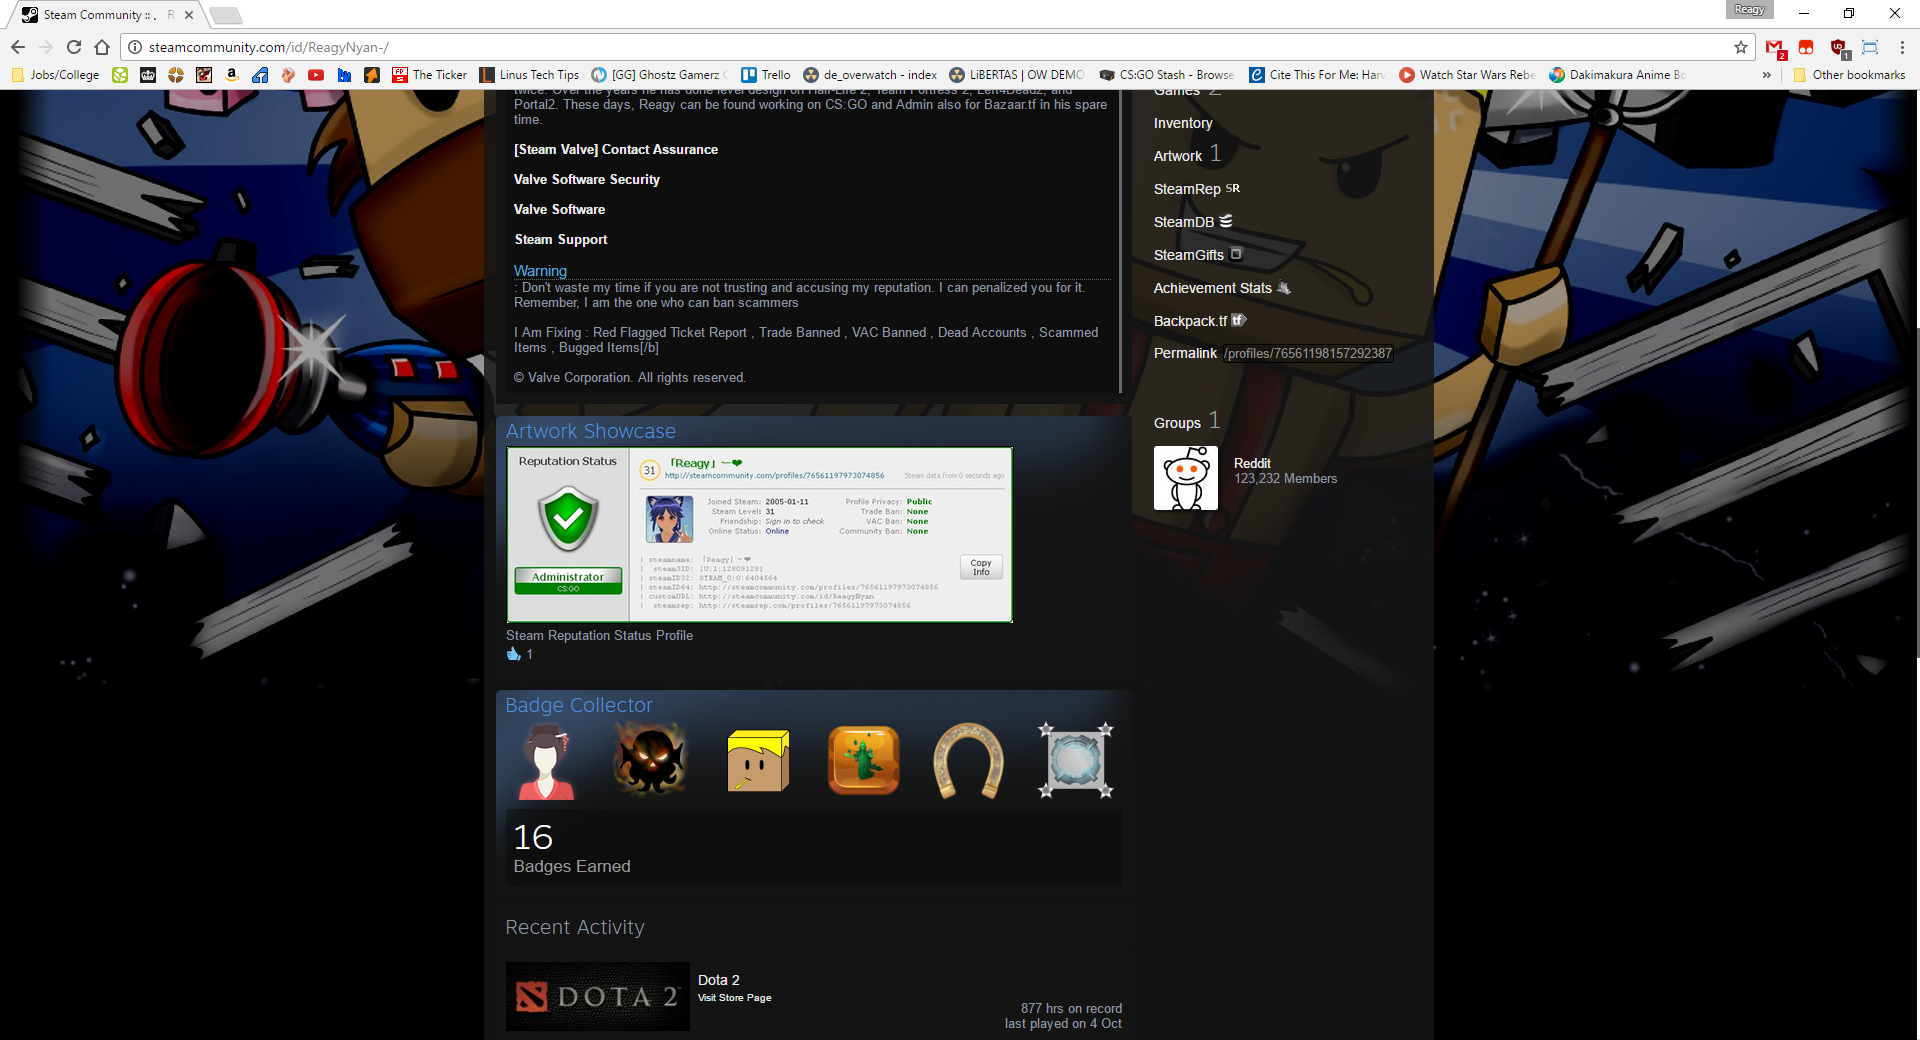Open the Achievement Stats link
The height and width of the screenshot is (1040, 1920).
[1222, 288]
